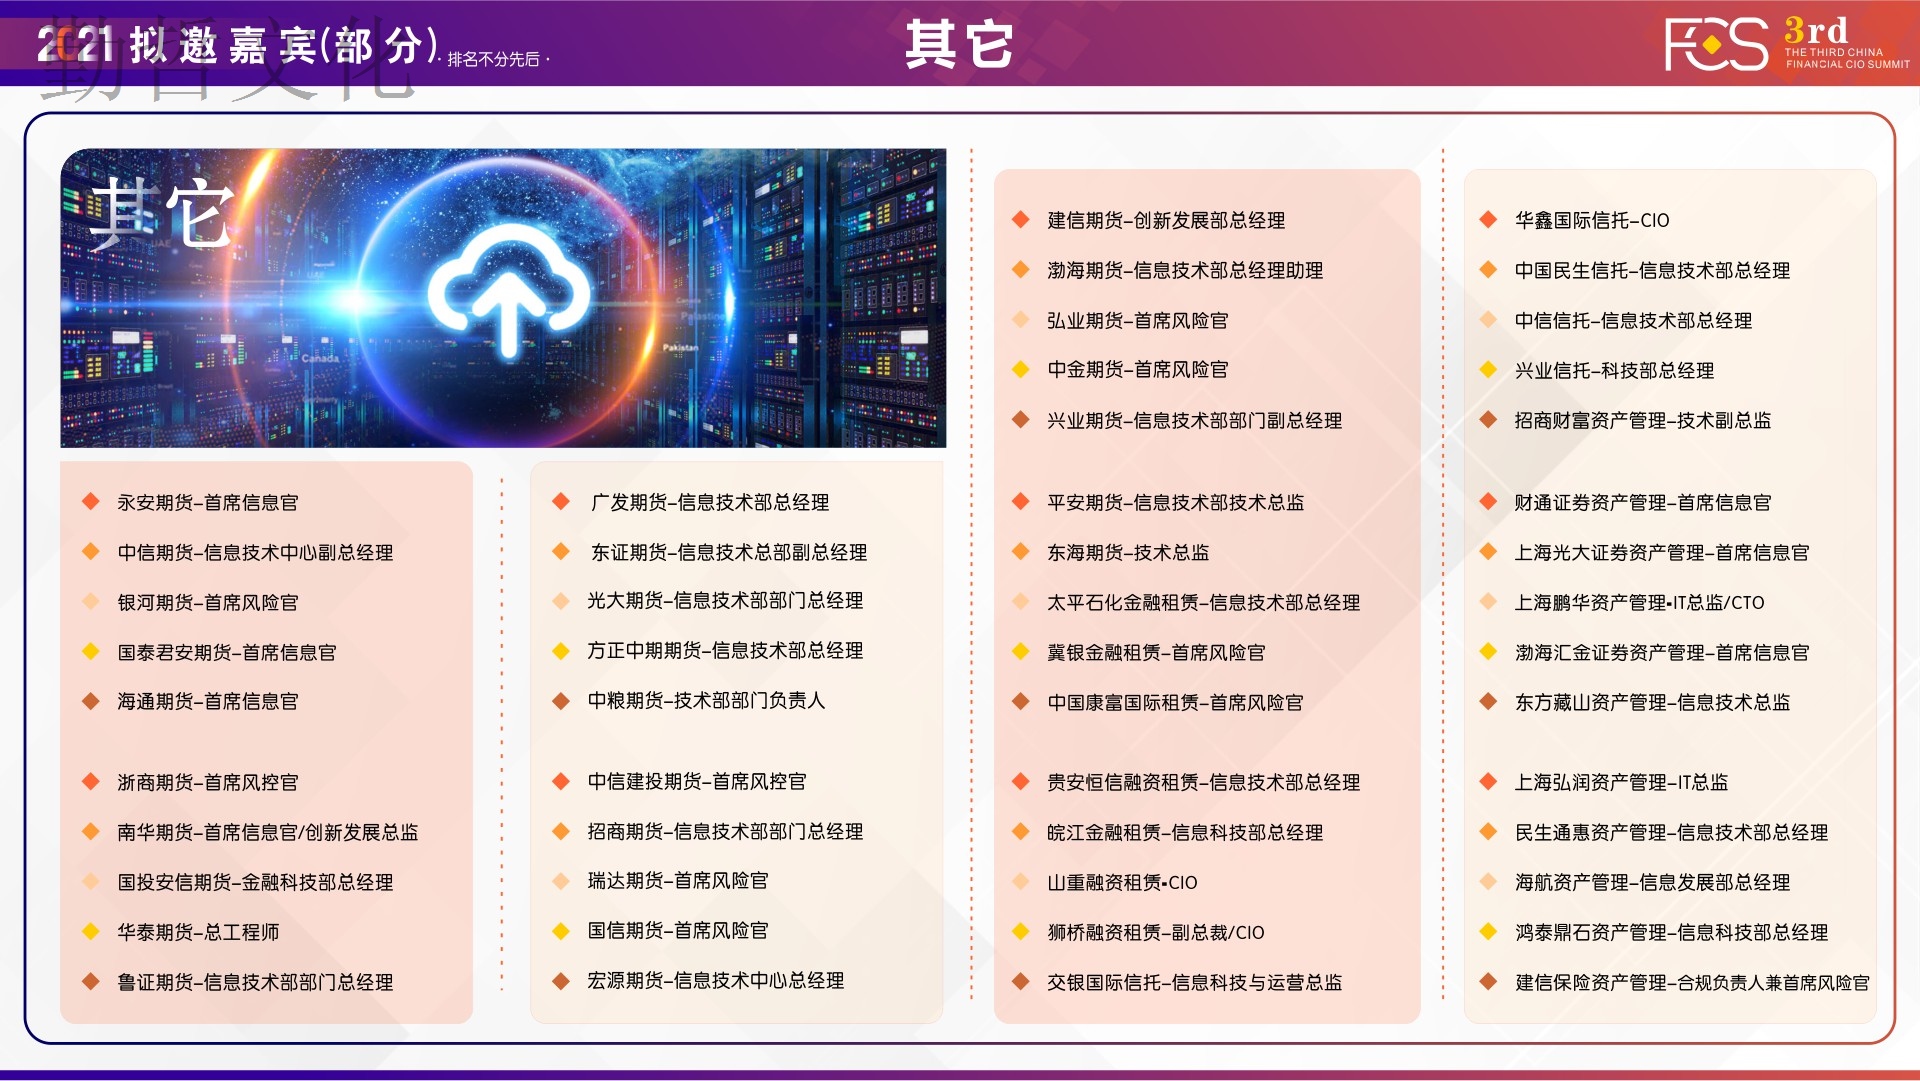Select 建信保险资产管理-合规负责人兼首席风险官 entry
This screenshot has width=1920, height=1081.
(x=1692, y=982)
